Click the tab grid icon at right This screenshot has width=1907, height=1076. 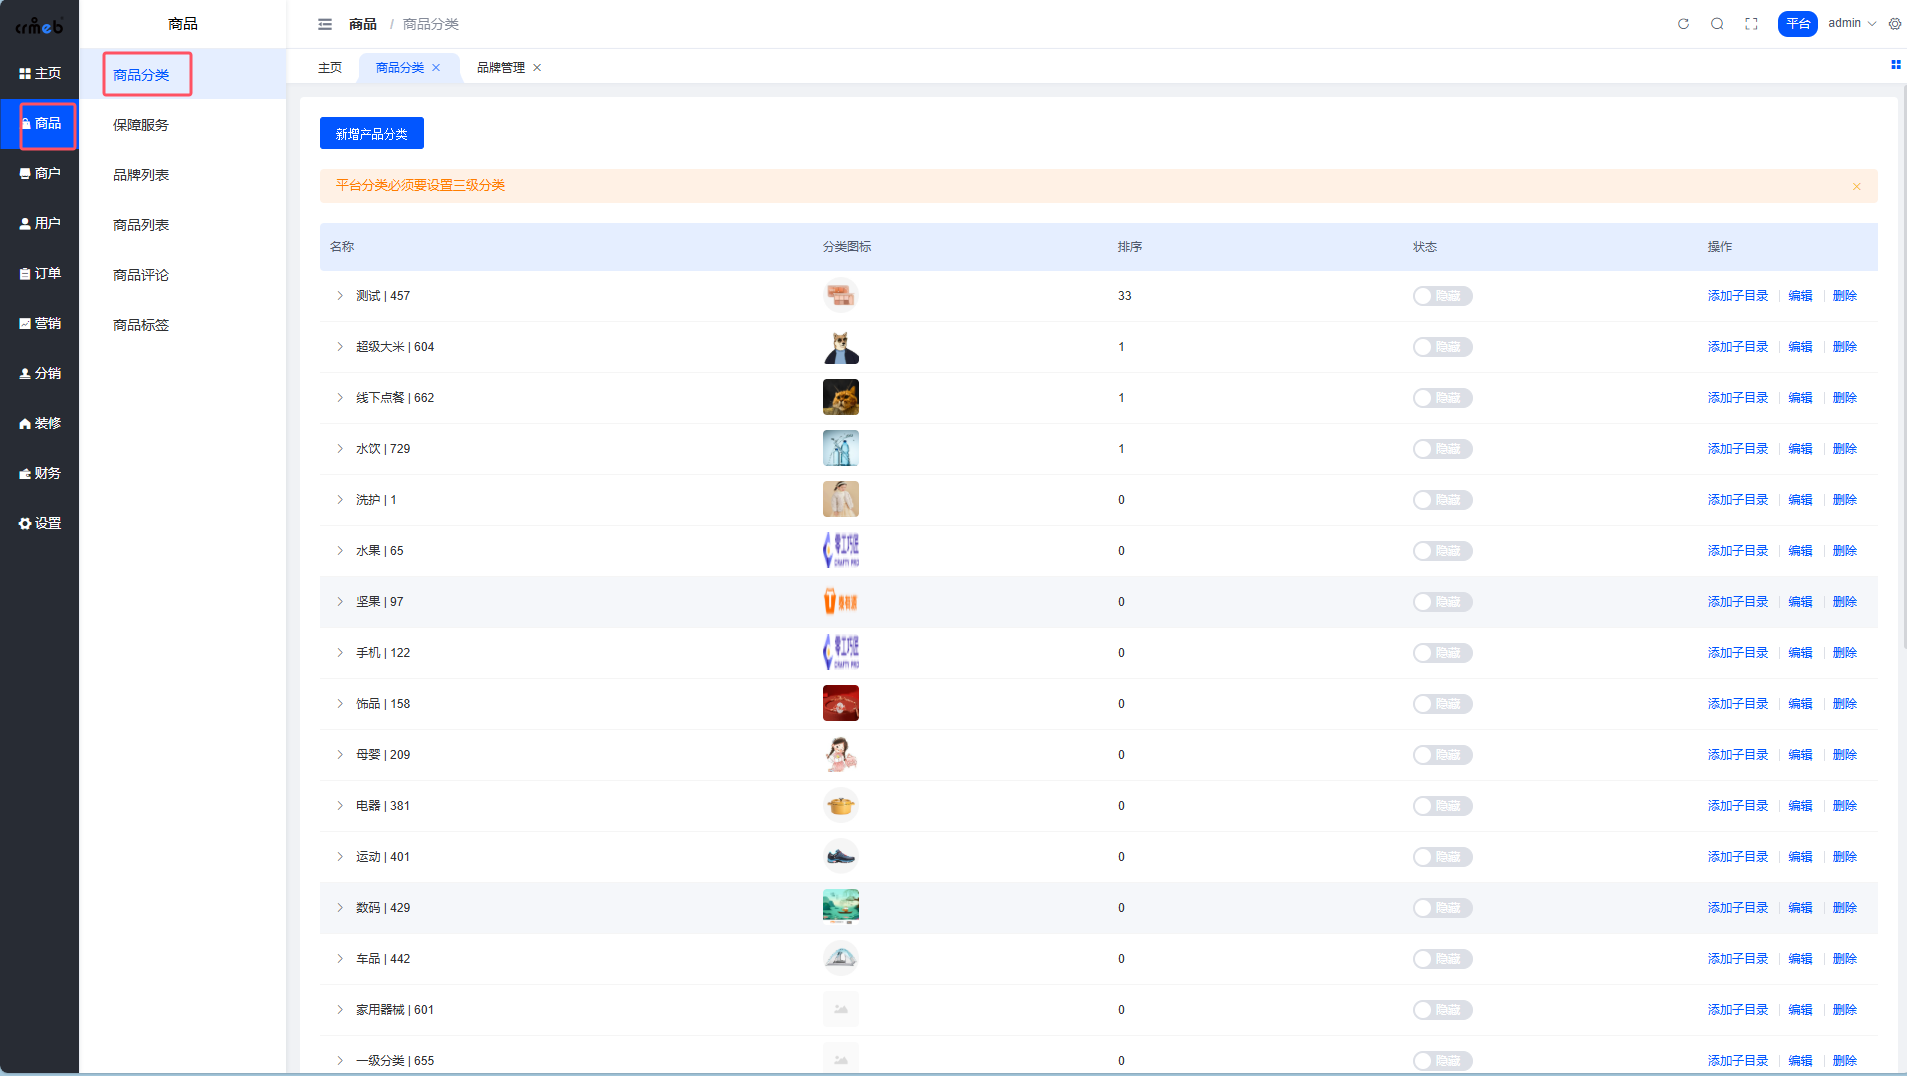[1895, 65]
